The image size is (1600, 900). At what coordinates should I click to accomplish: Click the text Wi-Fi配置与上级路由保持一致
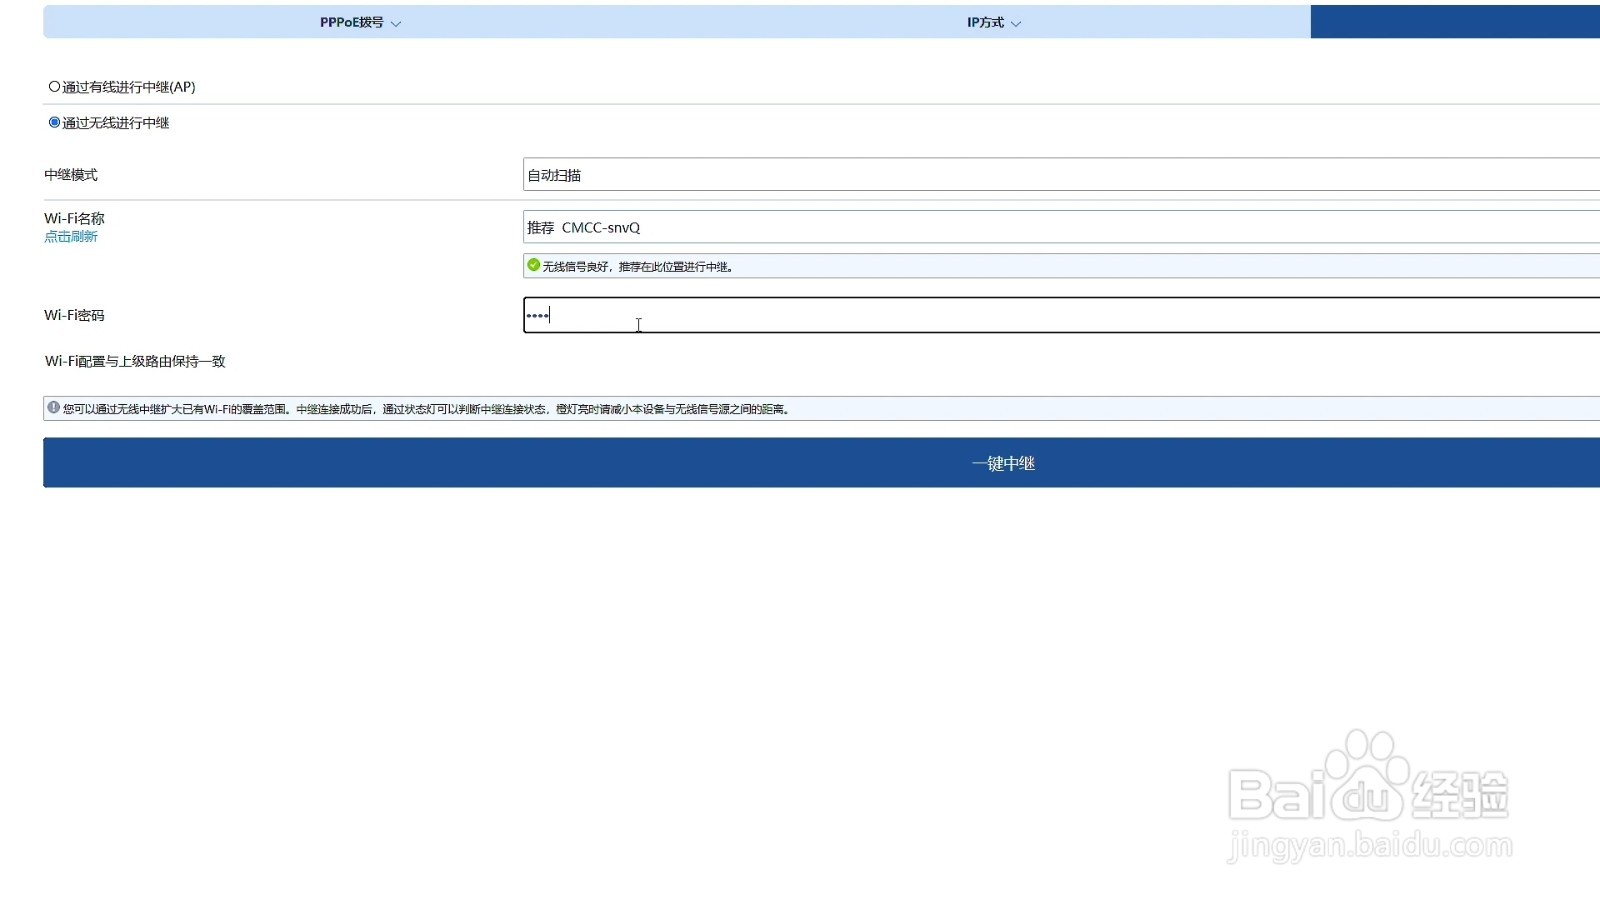click(135, 361)
